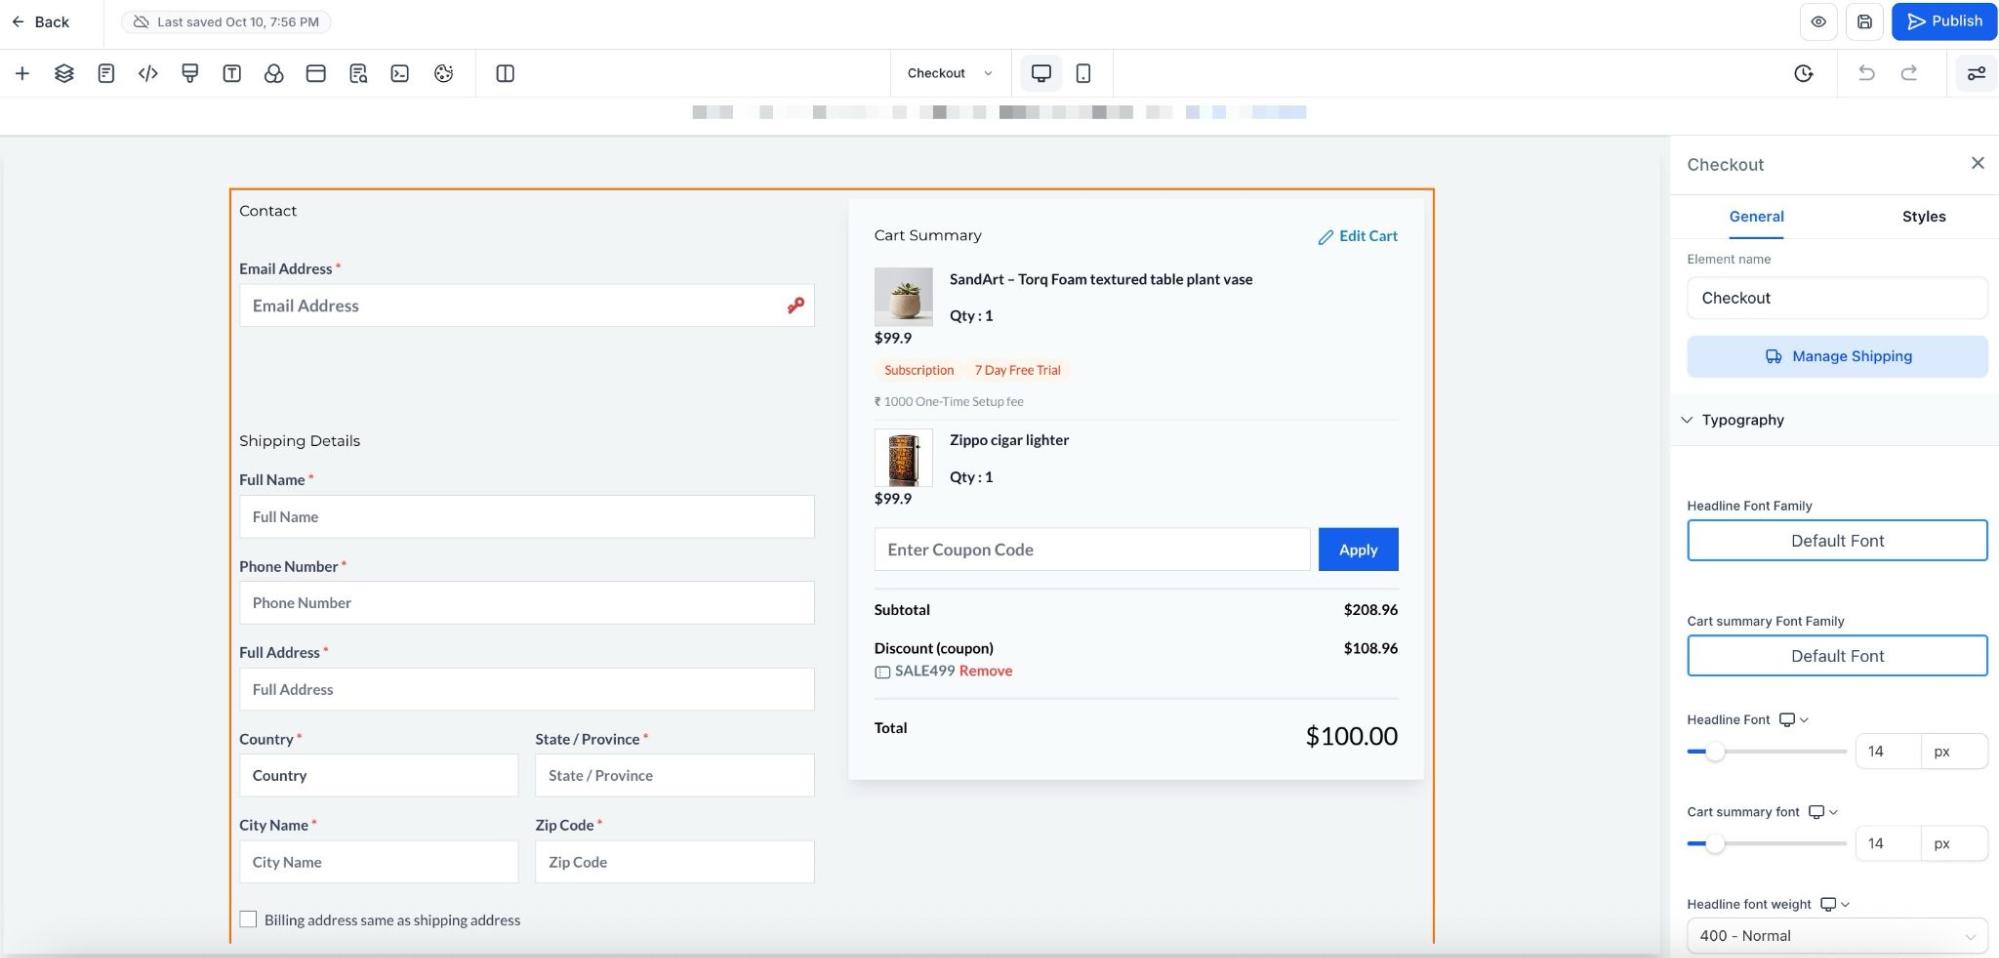Check billing address same as shipping
1999x958 pixels.
(x=248, y=919)
